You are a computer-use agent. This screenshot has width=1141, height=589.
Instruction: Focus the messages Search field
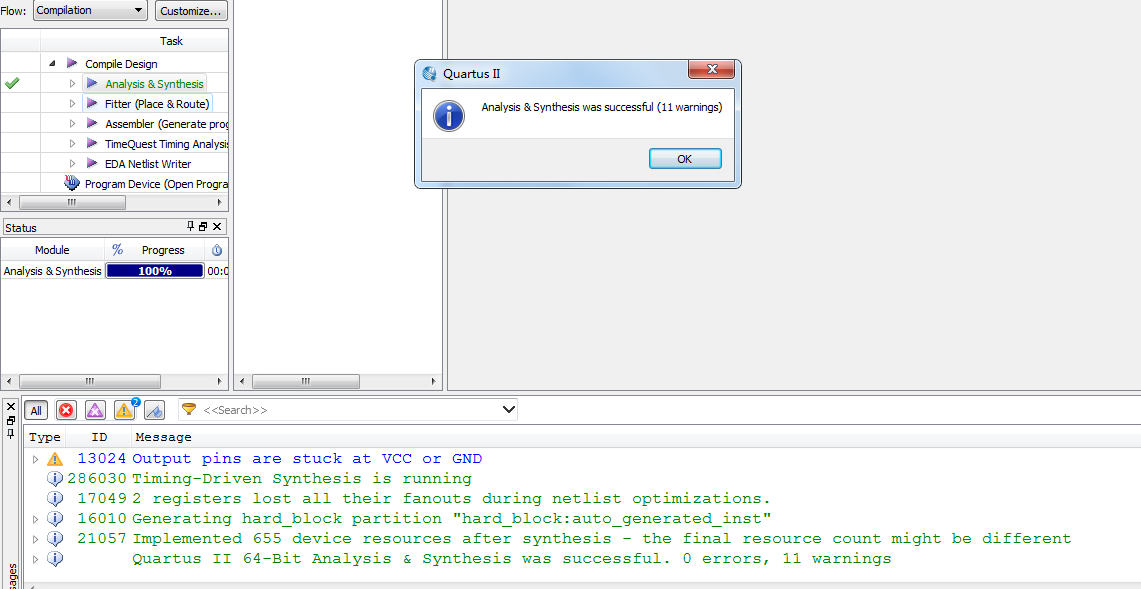pos(349,410)
